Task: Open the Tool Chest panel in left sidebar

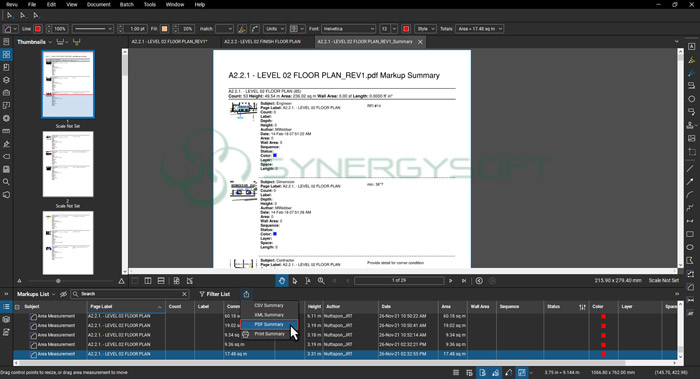Action: click(x=6, y=93)
